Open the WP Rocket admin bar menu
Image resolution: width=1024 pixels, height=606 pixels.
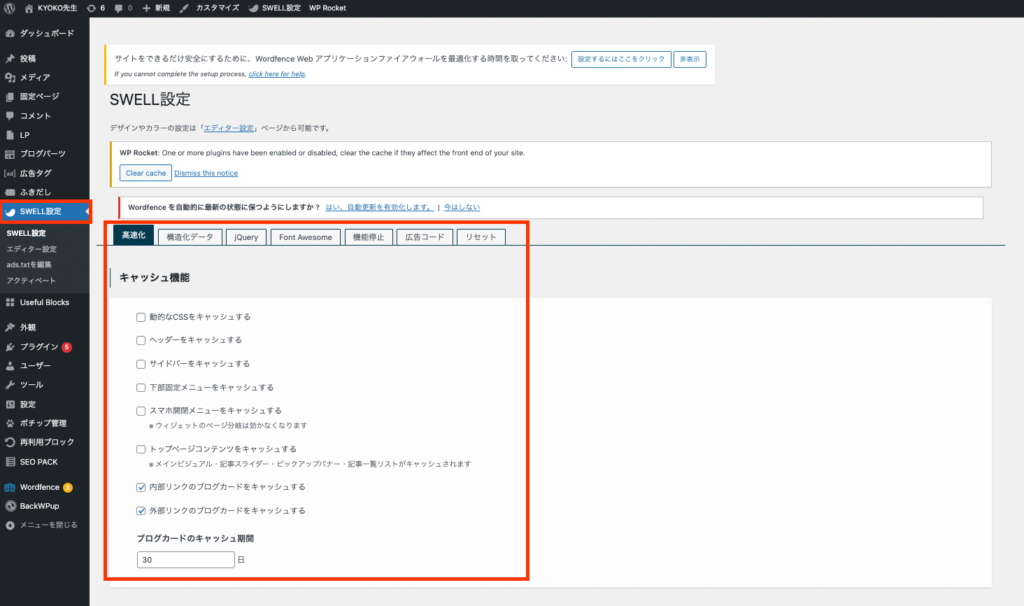[x=328, y=8]
